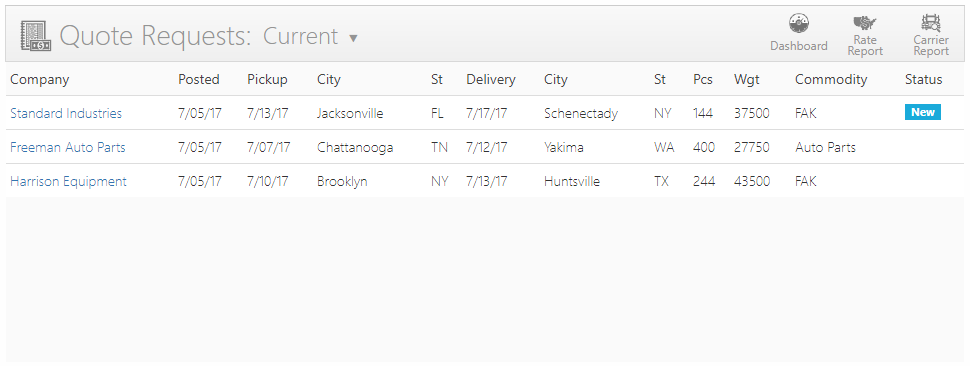Select the Auto Parts commodity cell
Image resolution: width=970 pixels, height=366 pixels.
[x=825, y=147]
